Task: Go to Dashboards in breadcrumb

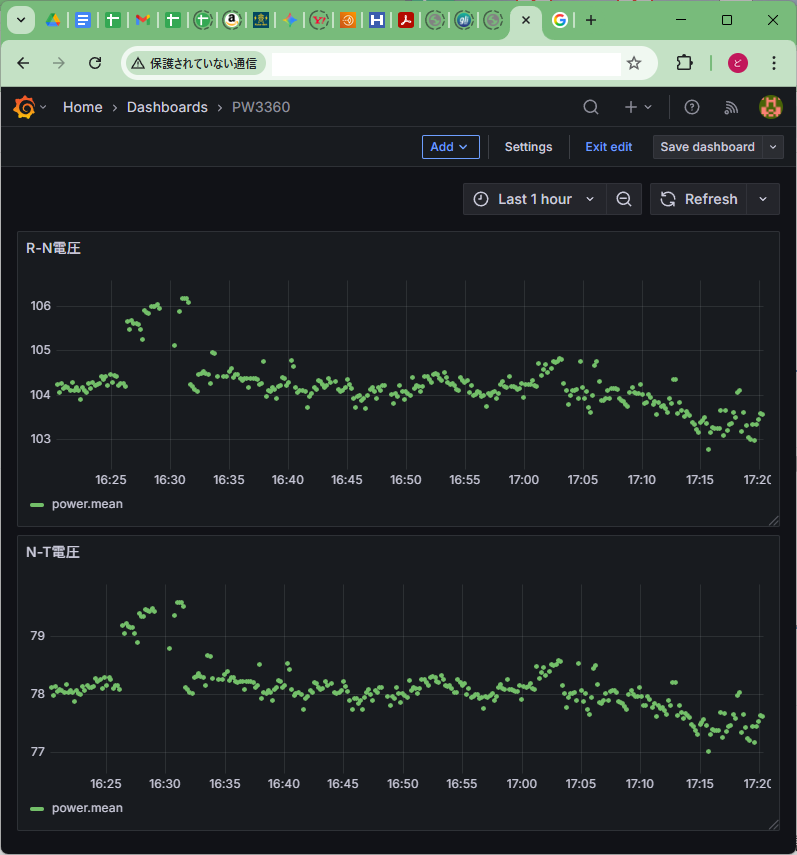Action: pyautogui.click(x=167, y=107)
